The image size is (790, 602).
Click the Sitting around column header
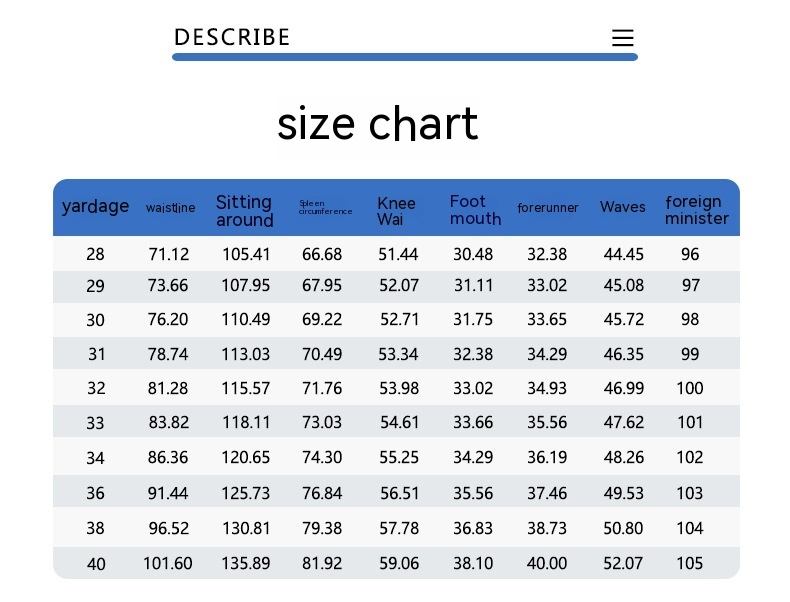(x=244, y=211)
